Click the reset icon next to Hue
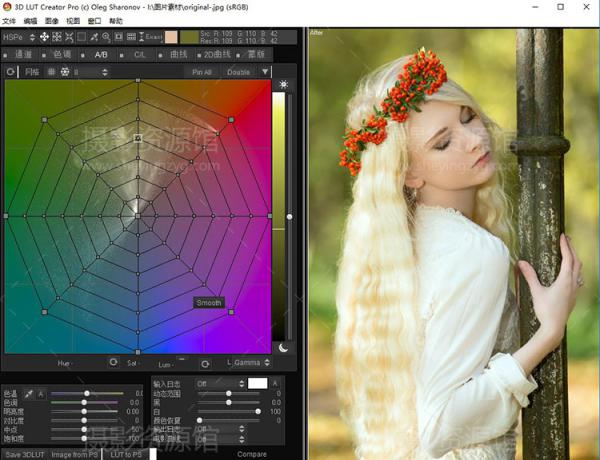 pos(113,362)
